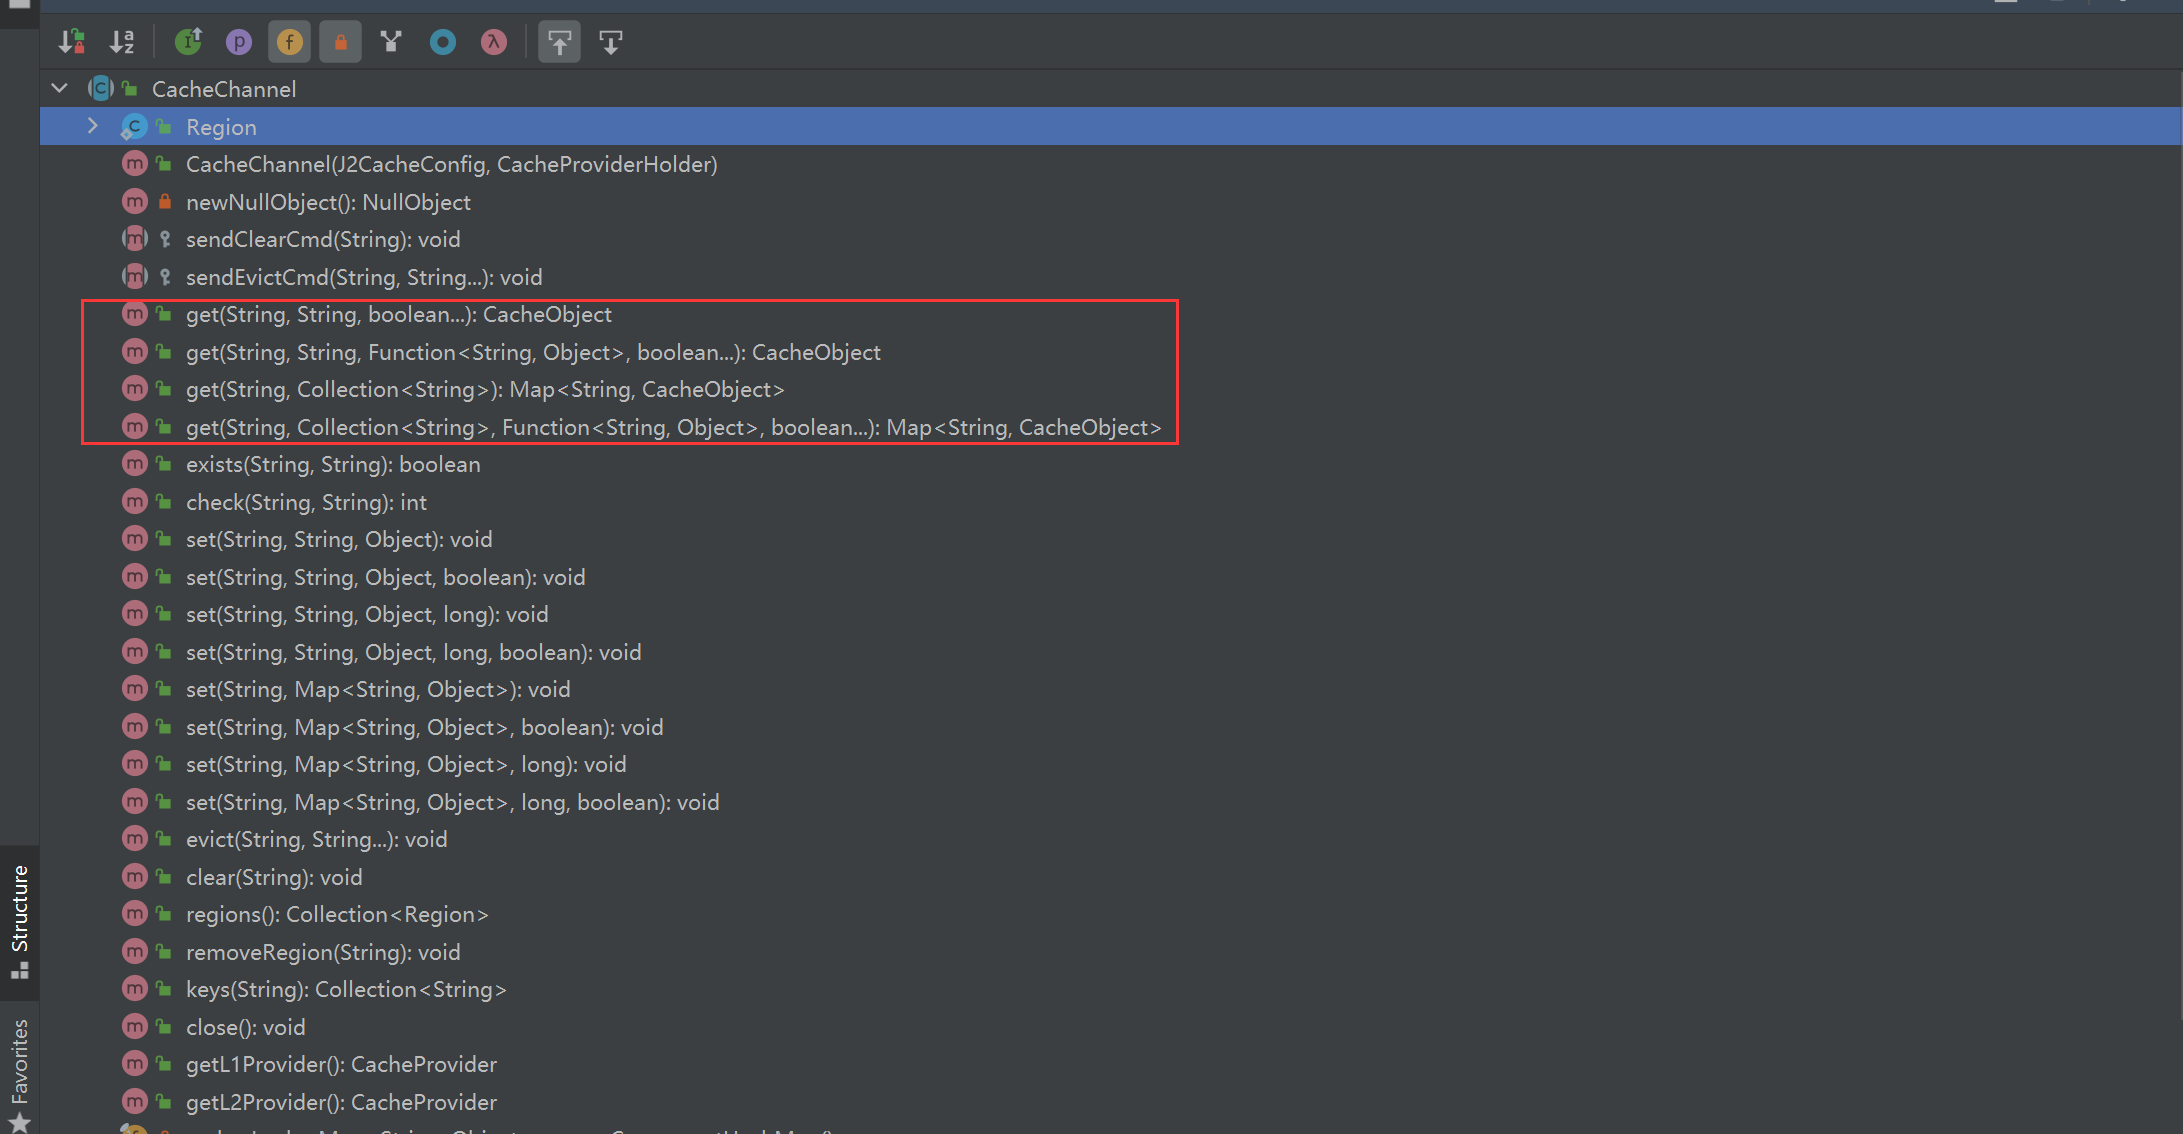The width and height of the screenshot is (2183, 1134).
Task: Select get with Collection and Function parameters
Action: point(673,427)
